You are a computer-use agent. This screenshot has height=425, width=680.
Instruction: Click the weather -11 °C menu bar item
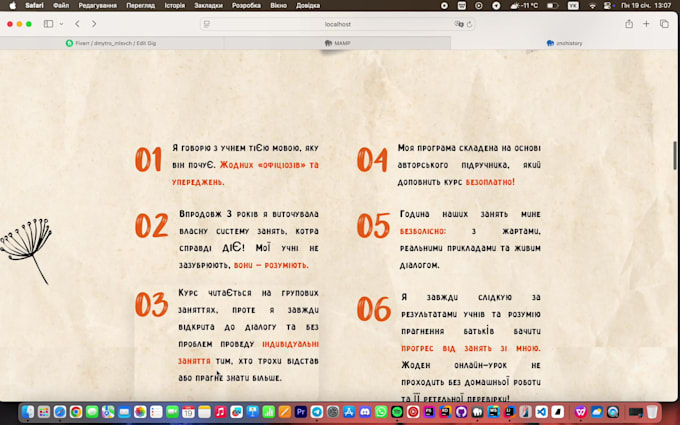click(524, 6)
